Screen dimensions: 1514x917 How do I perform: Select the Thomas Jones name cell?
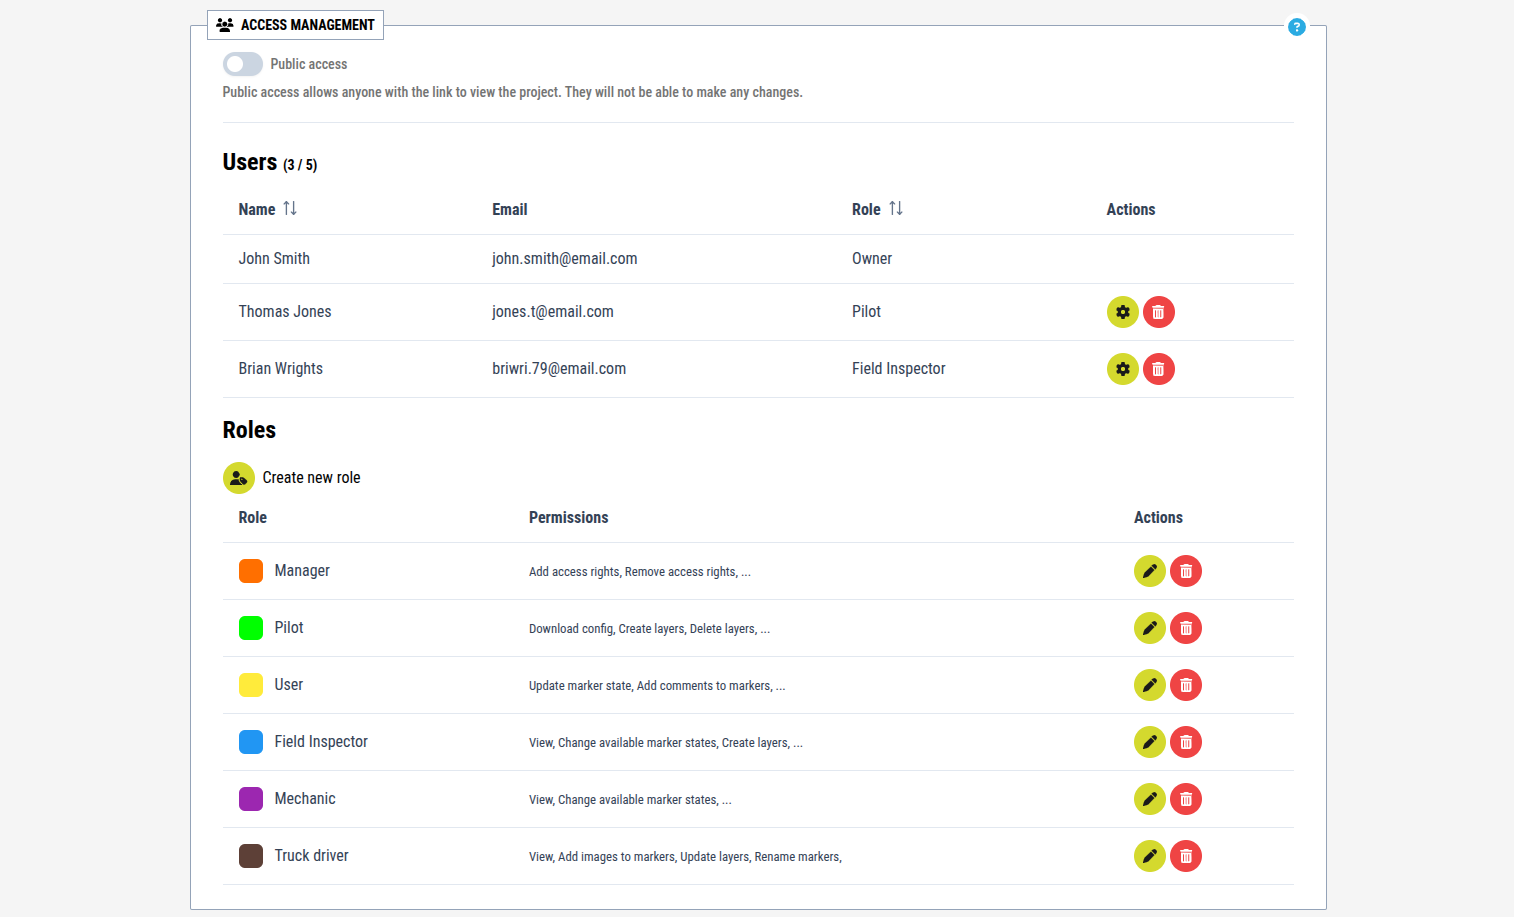(285, 312)
